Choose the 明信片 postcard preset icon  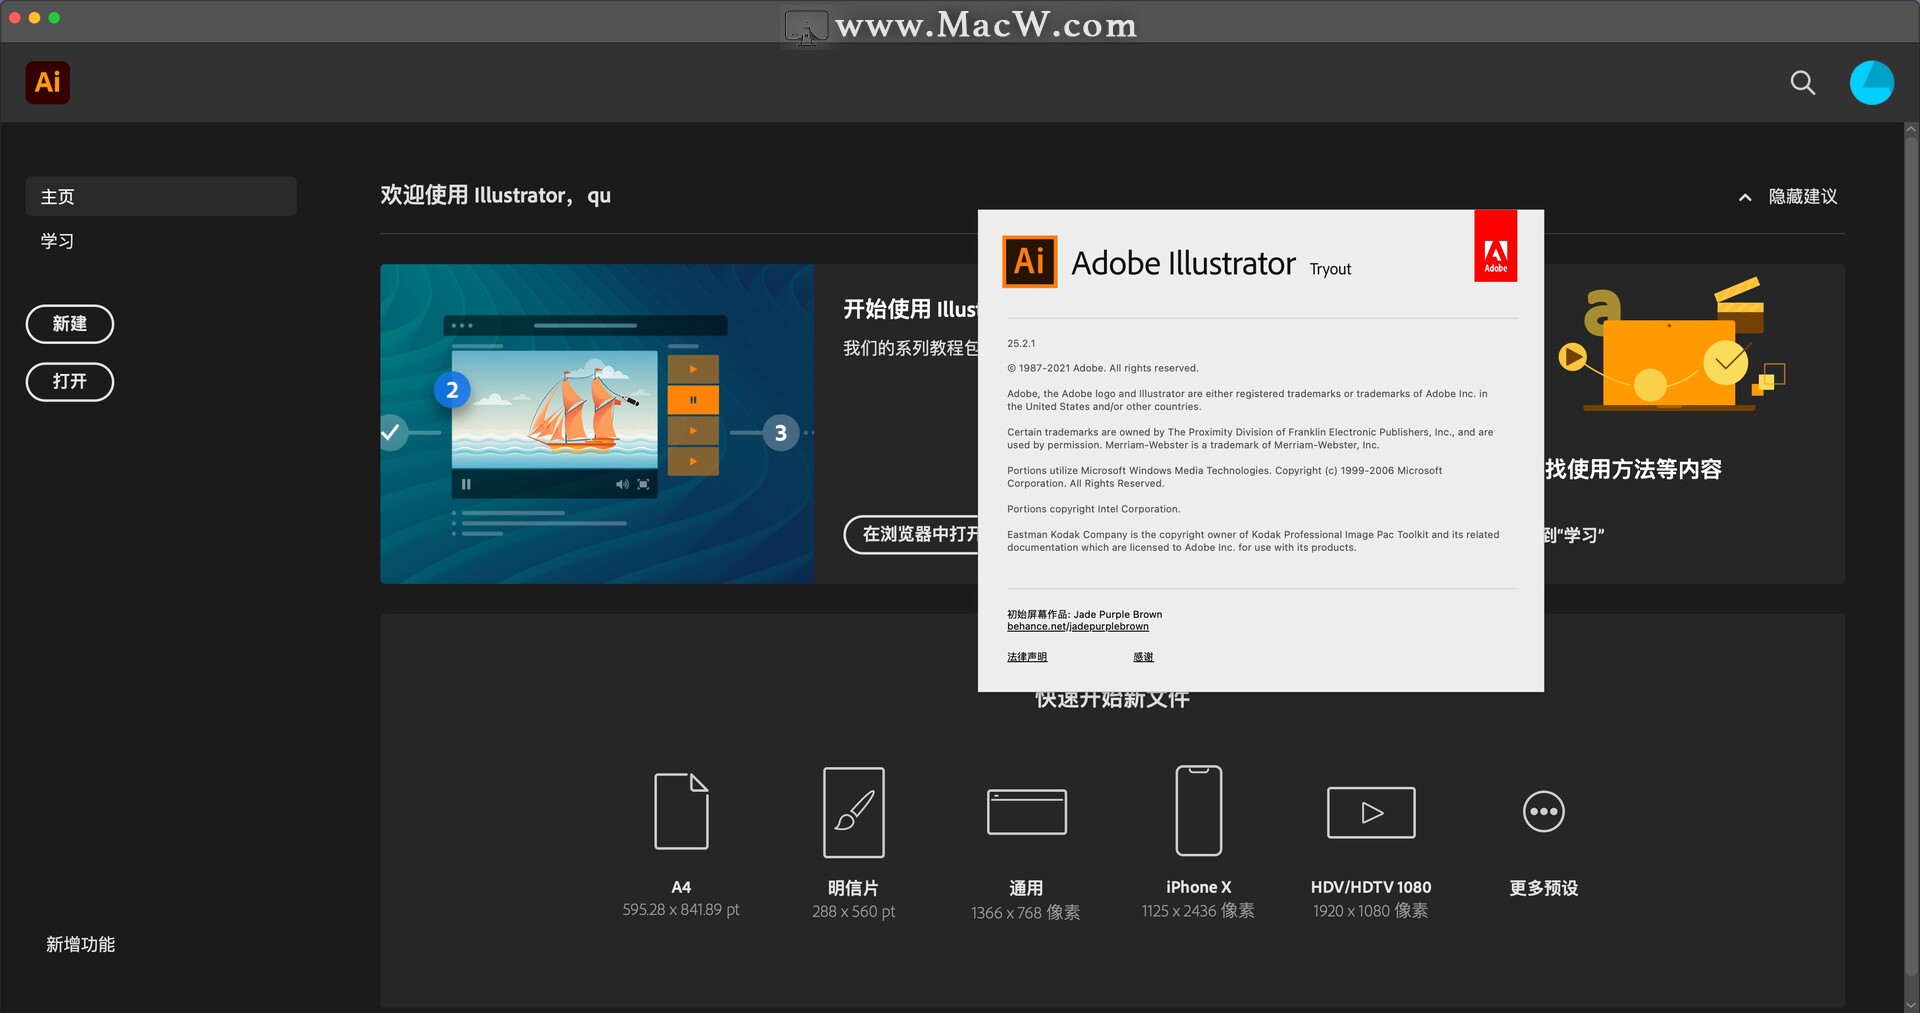pos(853,812)
